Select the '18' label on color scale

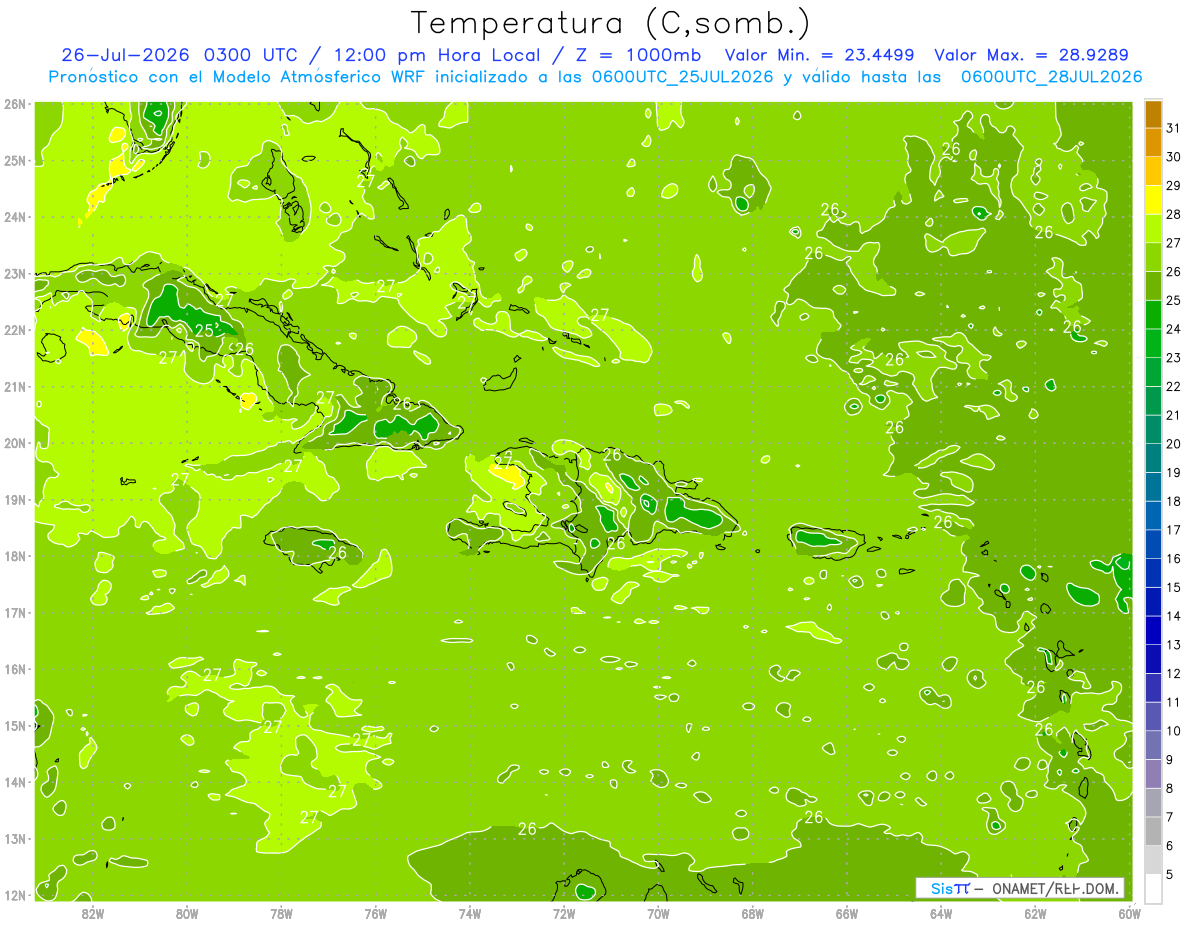coord(1173,502)
